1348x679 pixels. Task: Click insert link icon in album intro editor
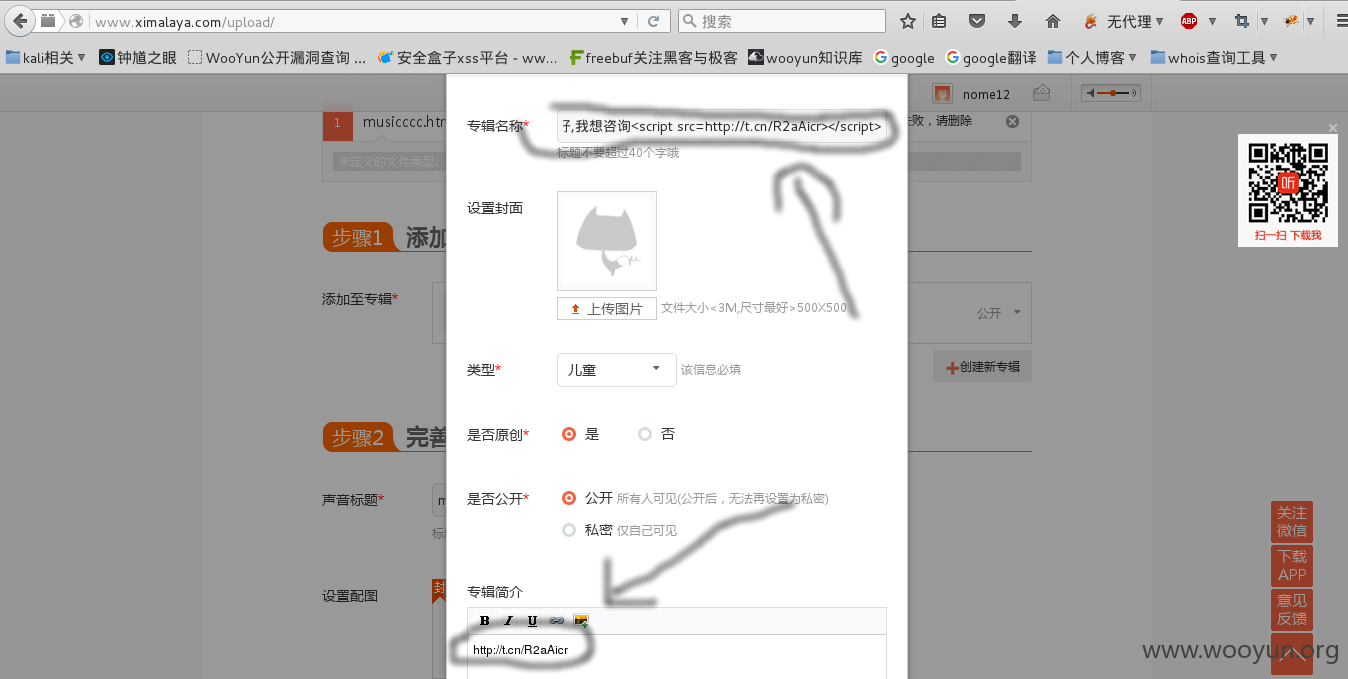(557, 621)
